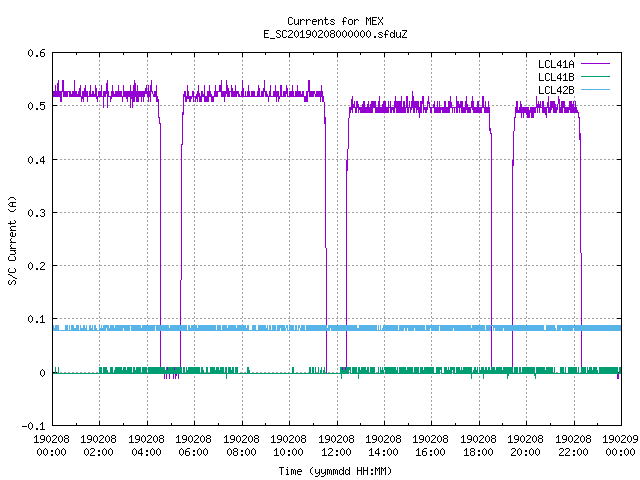Image resolution: width=640 pixels, height=480 pixels.
Task: Click the x-axis tick '190208 08:00'
Action: click(x=241, y=446)
